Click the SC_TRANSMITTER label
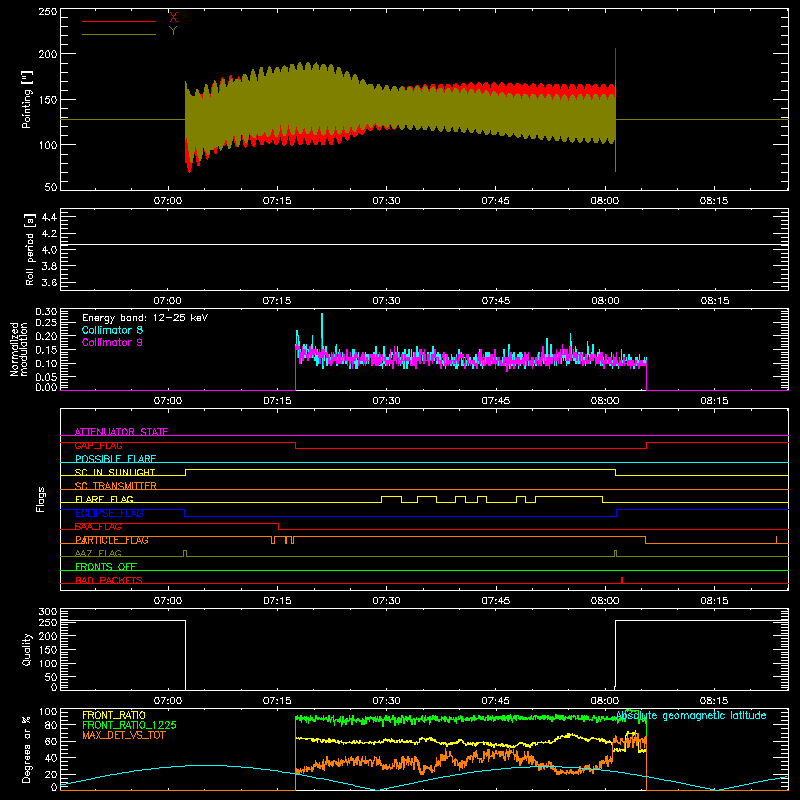Screen dimensions: 800x800 (x=116, y=486)
